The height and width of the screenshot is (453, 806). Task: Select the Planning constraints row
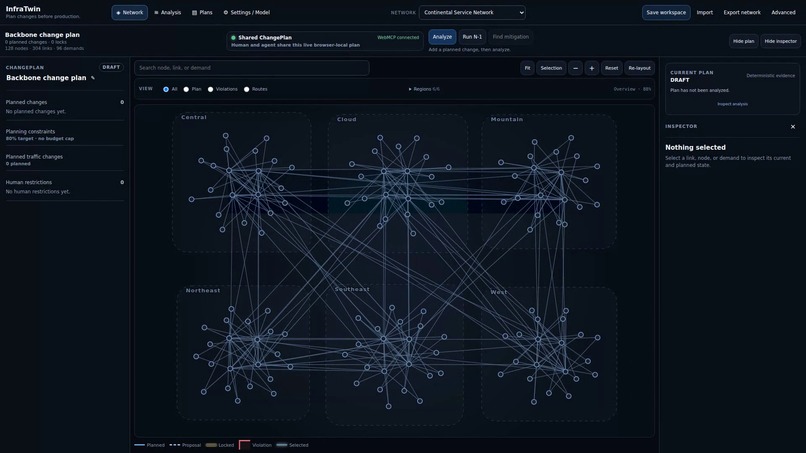(65, 135)
